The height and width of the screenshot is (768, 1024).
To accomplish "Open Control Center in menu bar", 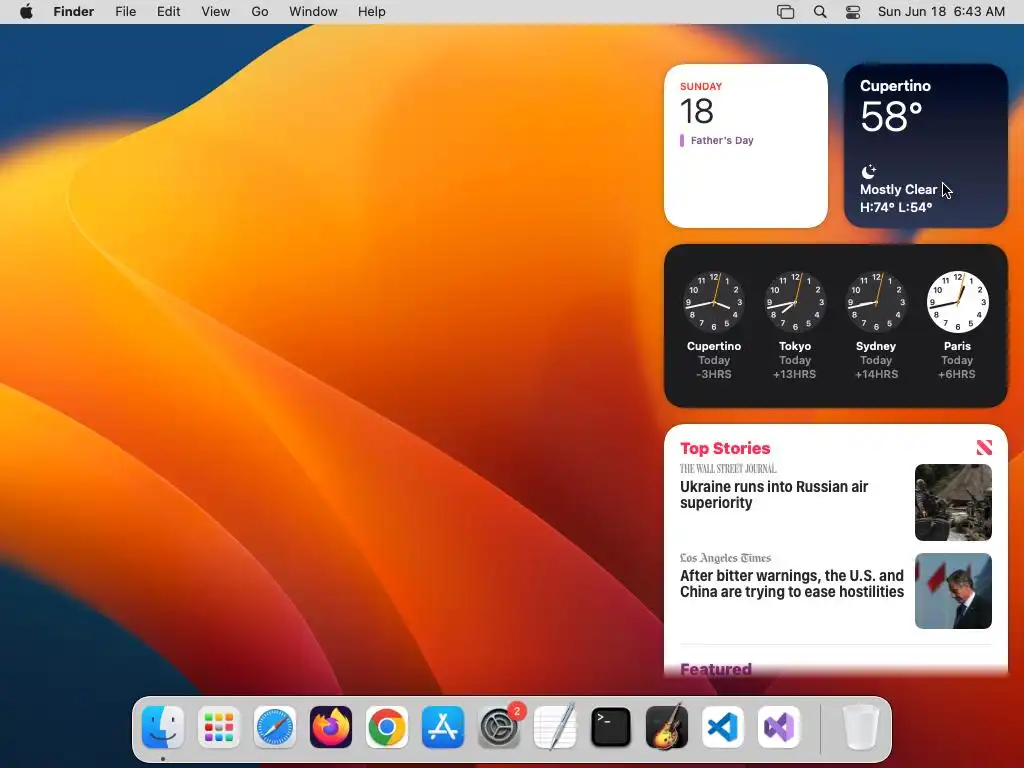I will [x=853, y=12].
